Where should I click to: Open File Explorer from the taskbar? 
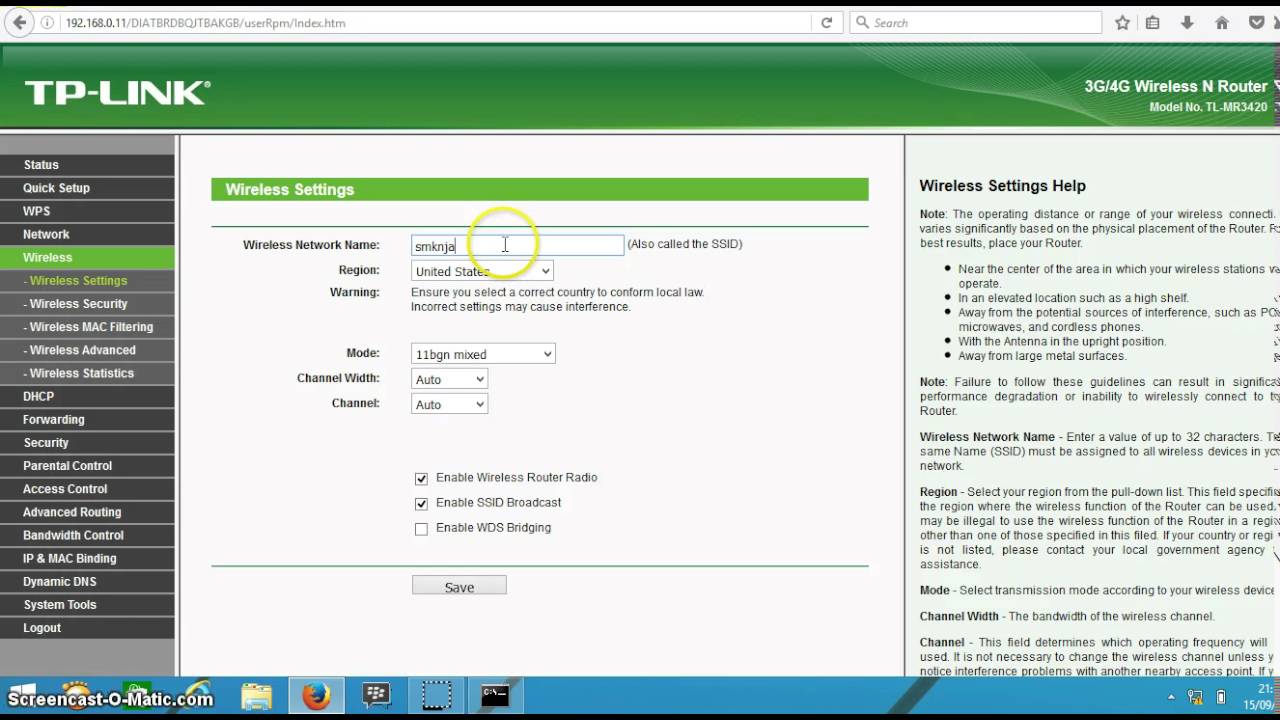[x=256, y=696]
